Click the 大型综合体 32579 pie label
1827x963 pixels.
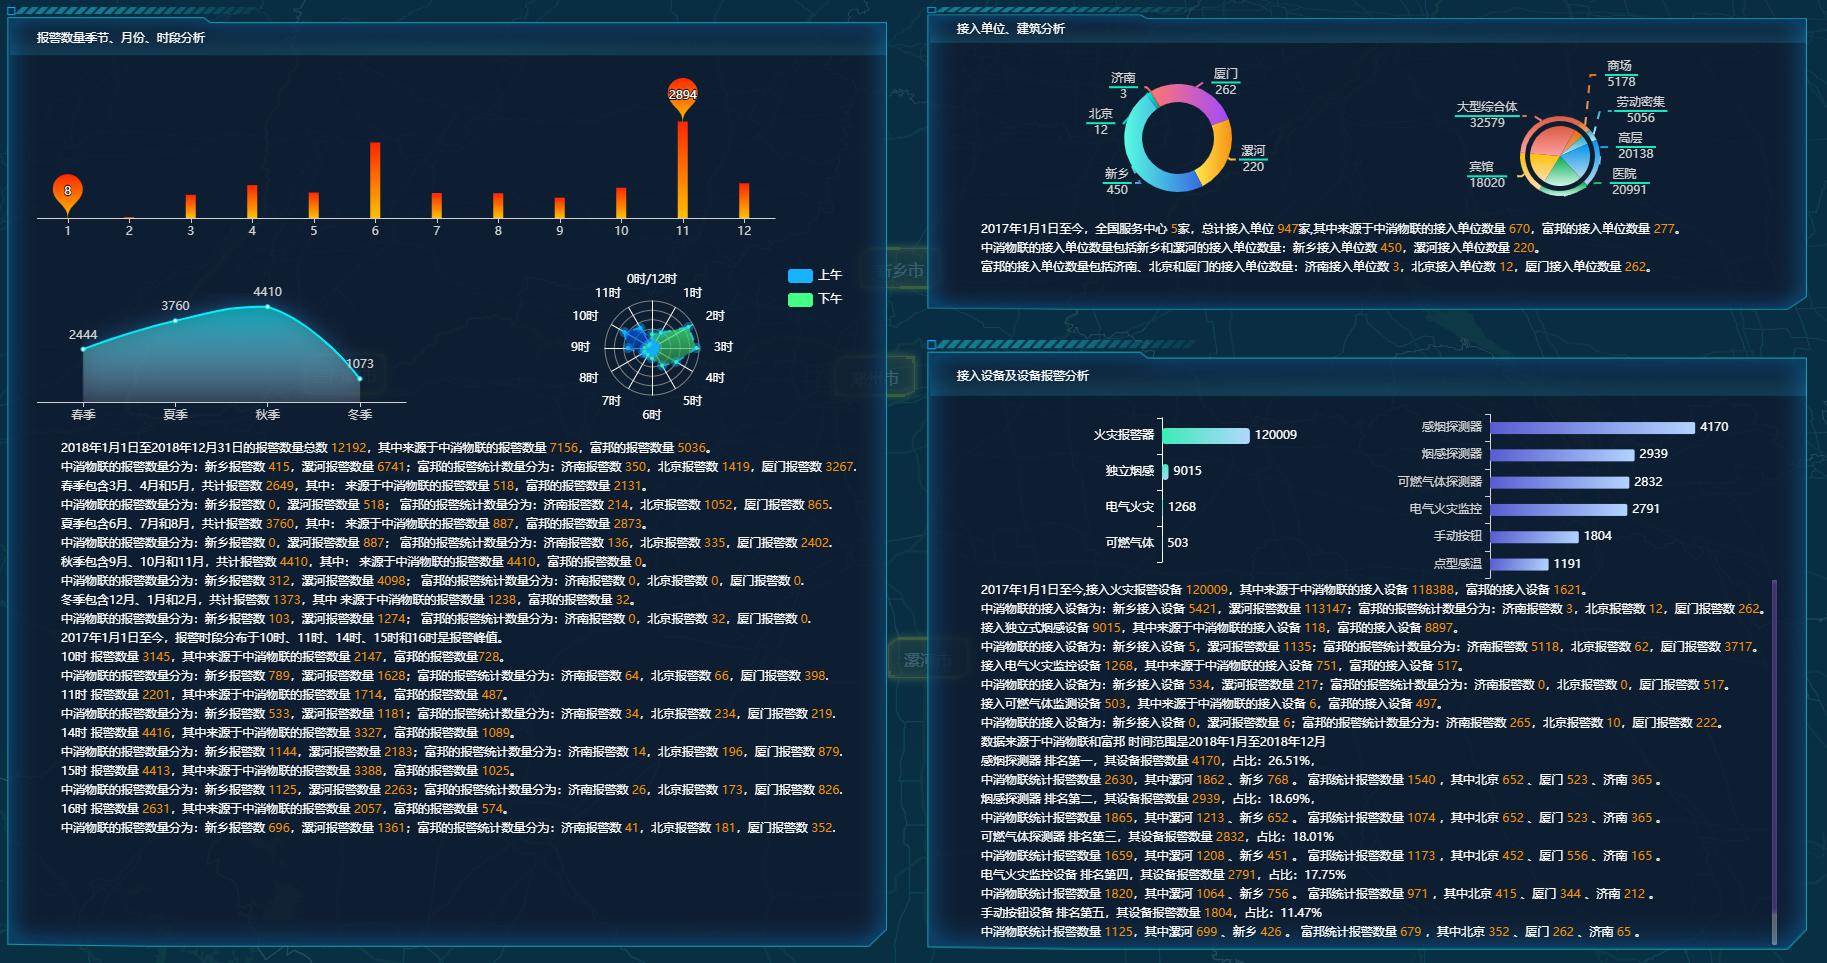(1486, 114)
